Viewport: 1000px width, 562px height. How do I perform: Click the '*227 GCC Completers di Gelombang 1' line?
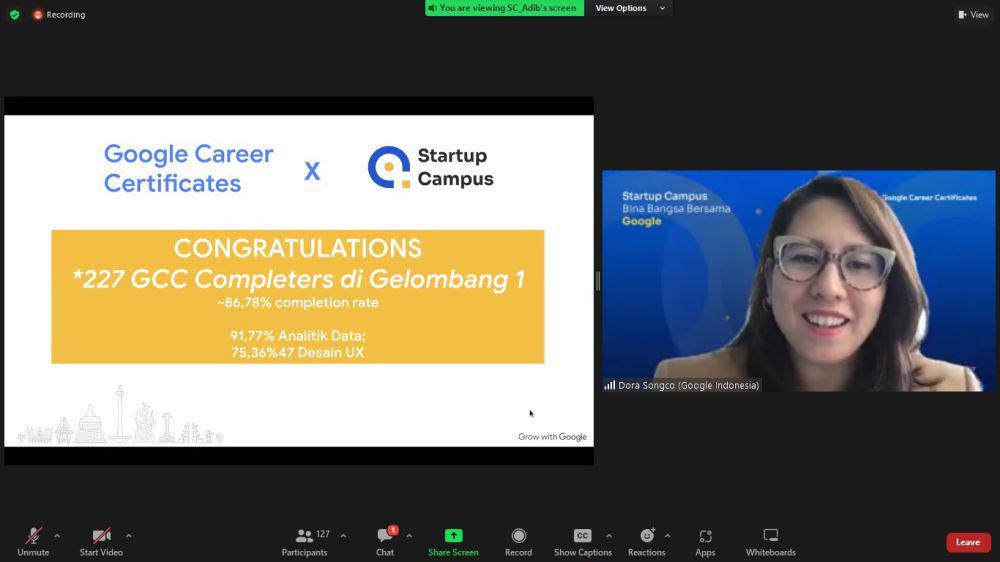(x=298, y=279)
